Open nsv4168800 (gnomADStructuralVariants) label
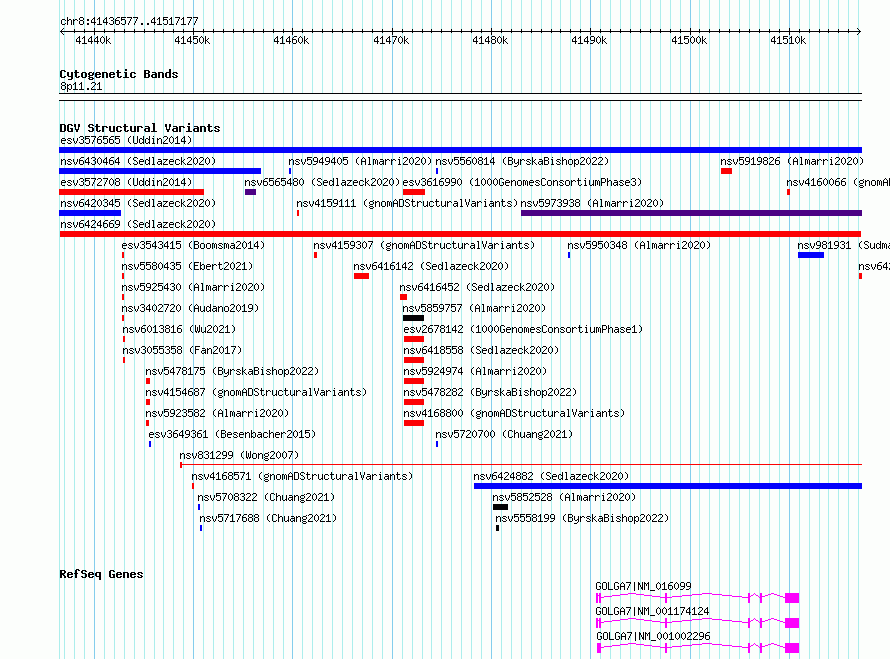This screenshot has width=890, height=659. (x=514, y=413)
